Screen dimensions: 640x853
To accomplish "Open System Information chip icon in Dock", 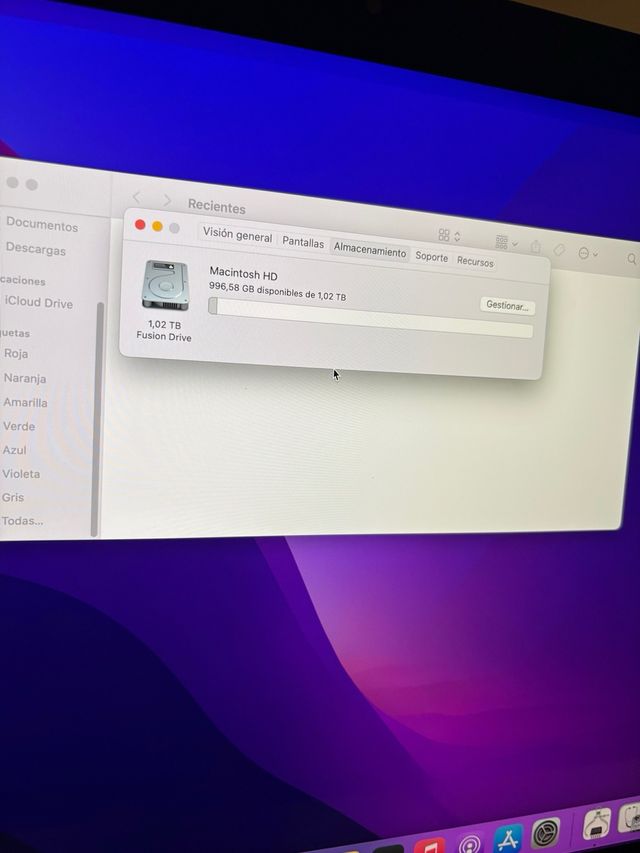I will (x=597, y=823).
